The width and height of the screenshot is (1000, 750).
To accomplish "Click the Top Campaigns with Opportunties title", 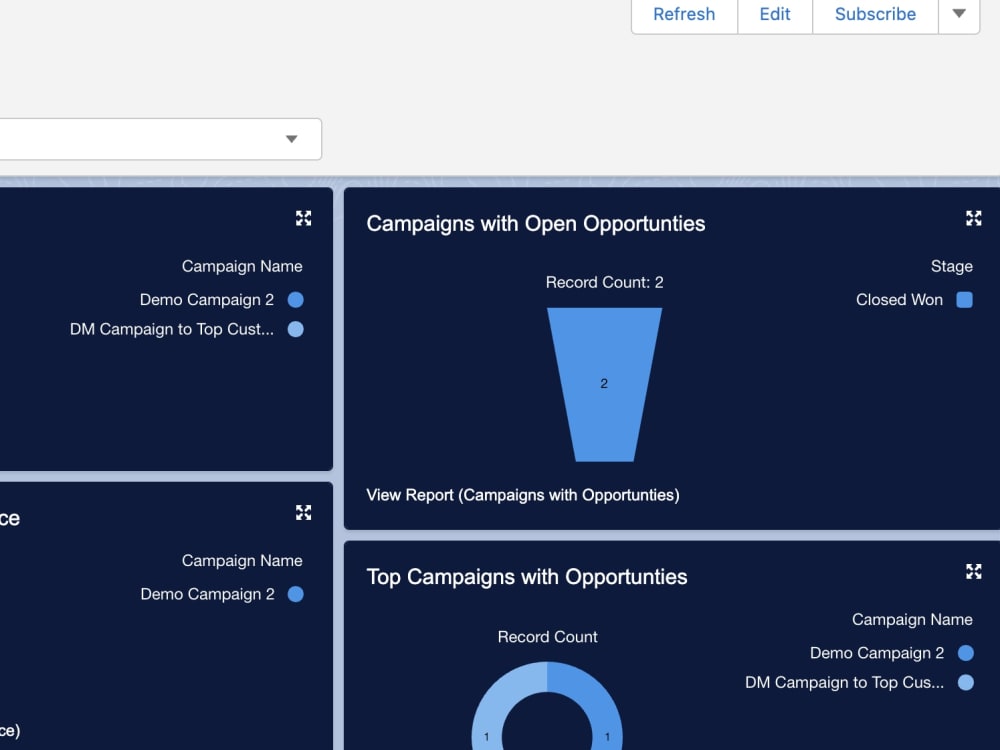I will tap(527, 577).
